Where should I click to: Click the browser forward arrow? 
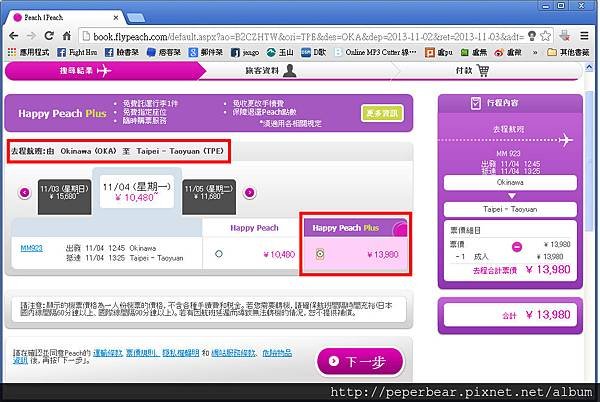[31, 36]
